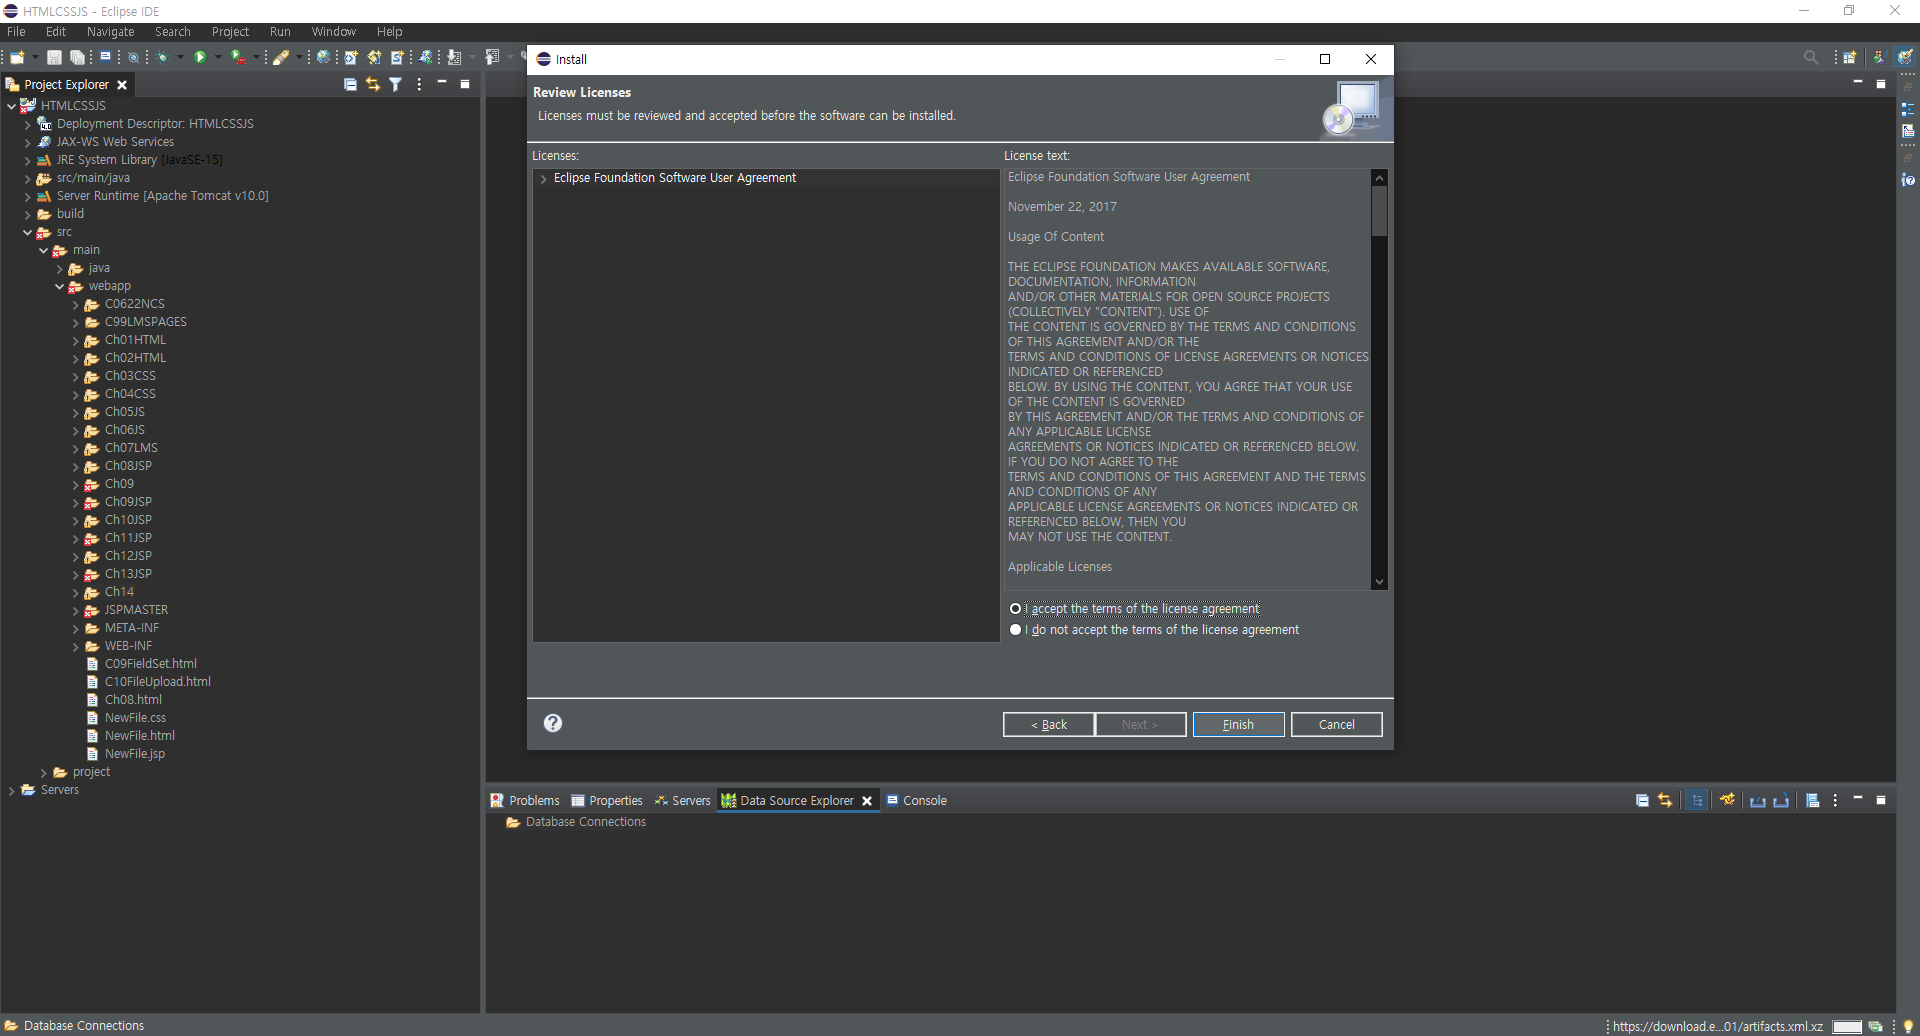Select C10FileUpload.html in the tree

click(x=158, y=682)
